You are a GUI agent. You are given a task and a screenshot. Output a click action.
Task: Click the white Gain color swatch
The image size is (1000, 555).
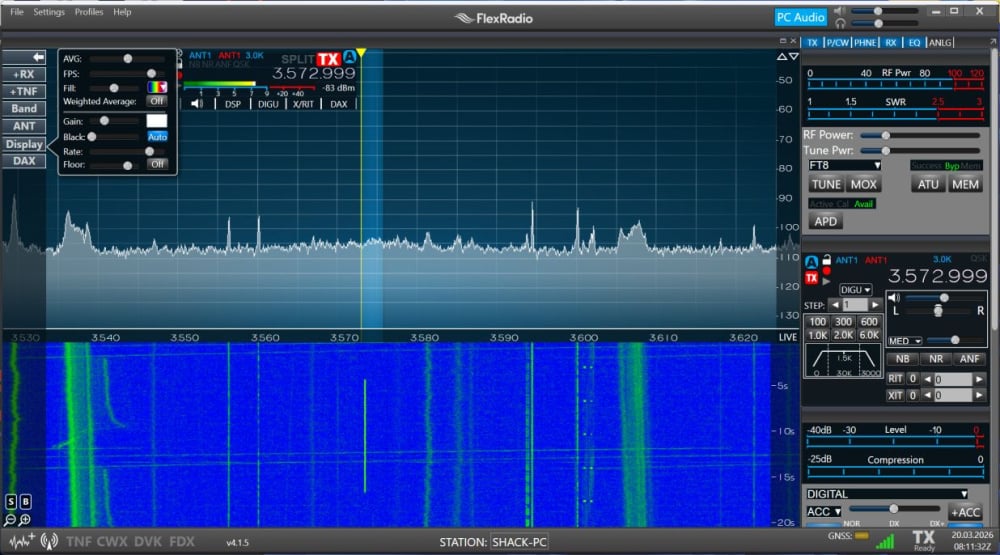[x=157, y=121]
